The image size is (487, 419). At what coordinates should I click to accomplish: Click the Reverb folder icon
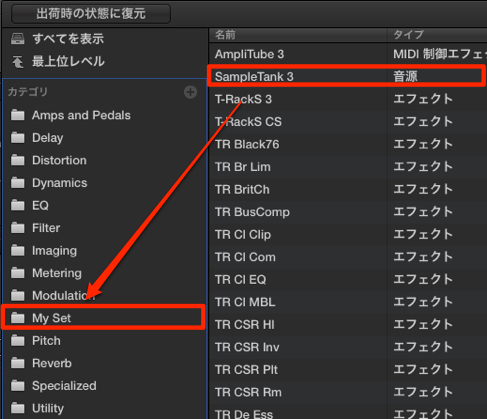[x=18, y=363]
